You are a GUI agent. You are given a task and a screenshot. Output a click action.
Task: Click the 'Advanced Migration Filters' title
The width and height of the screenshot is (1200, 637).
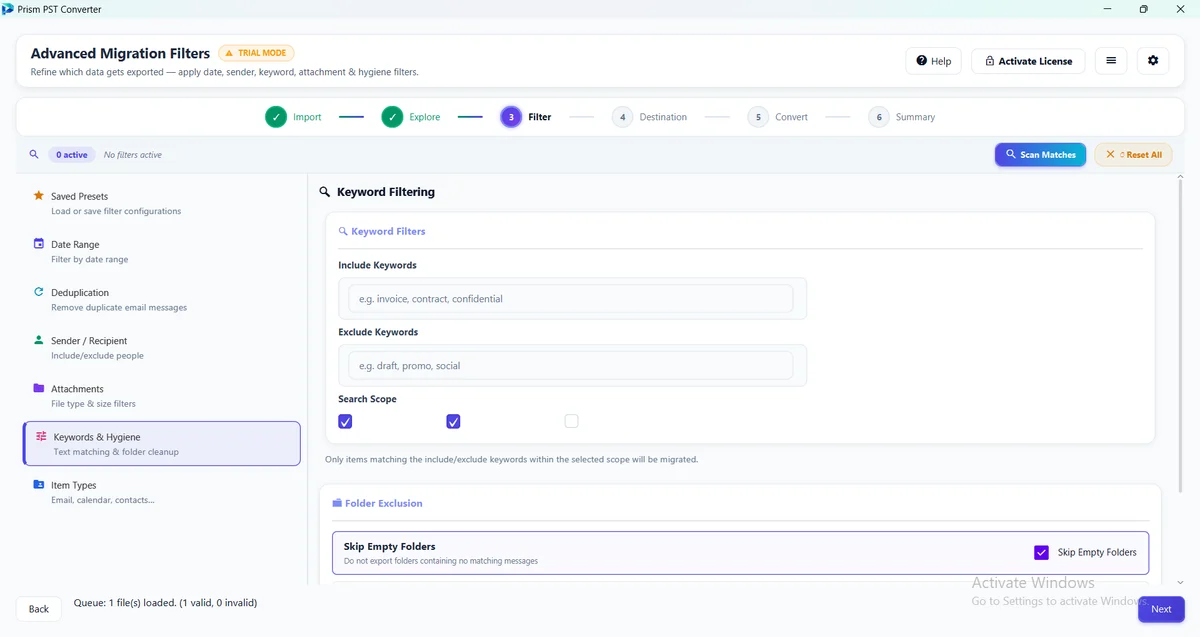point(120,53)
